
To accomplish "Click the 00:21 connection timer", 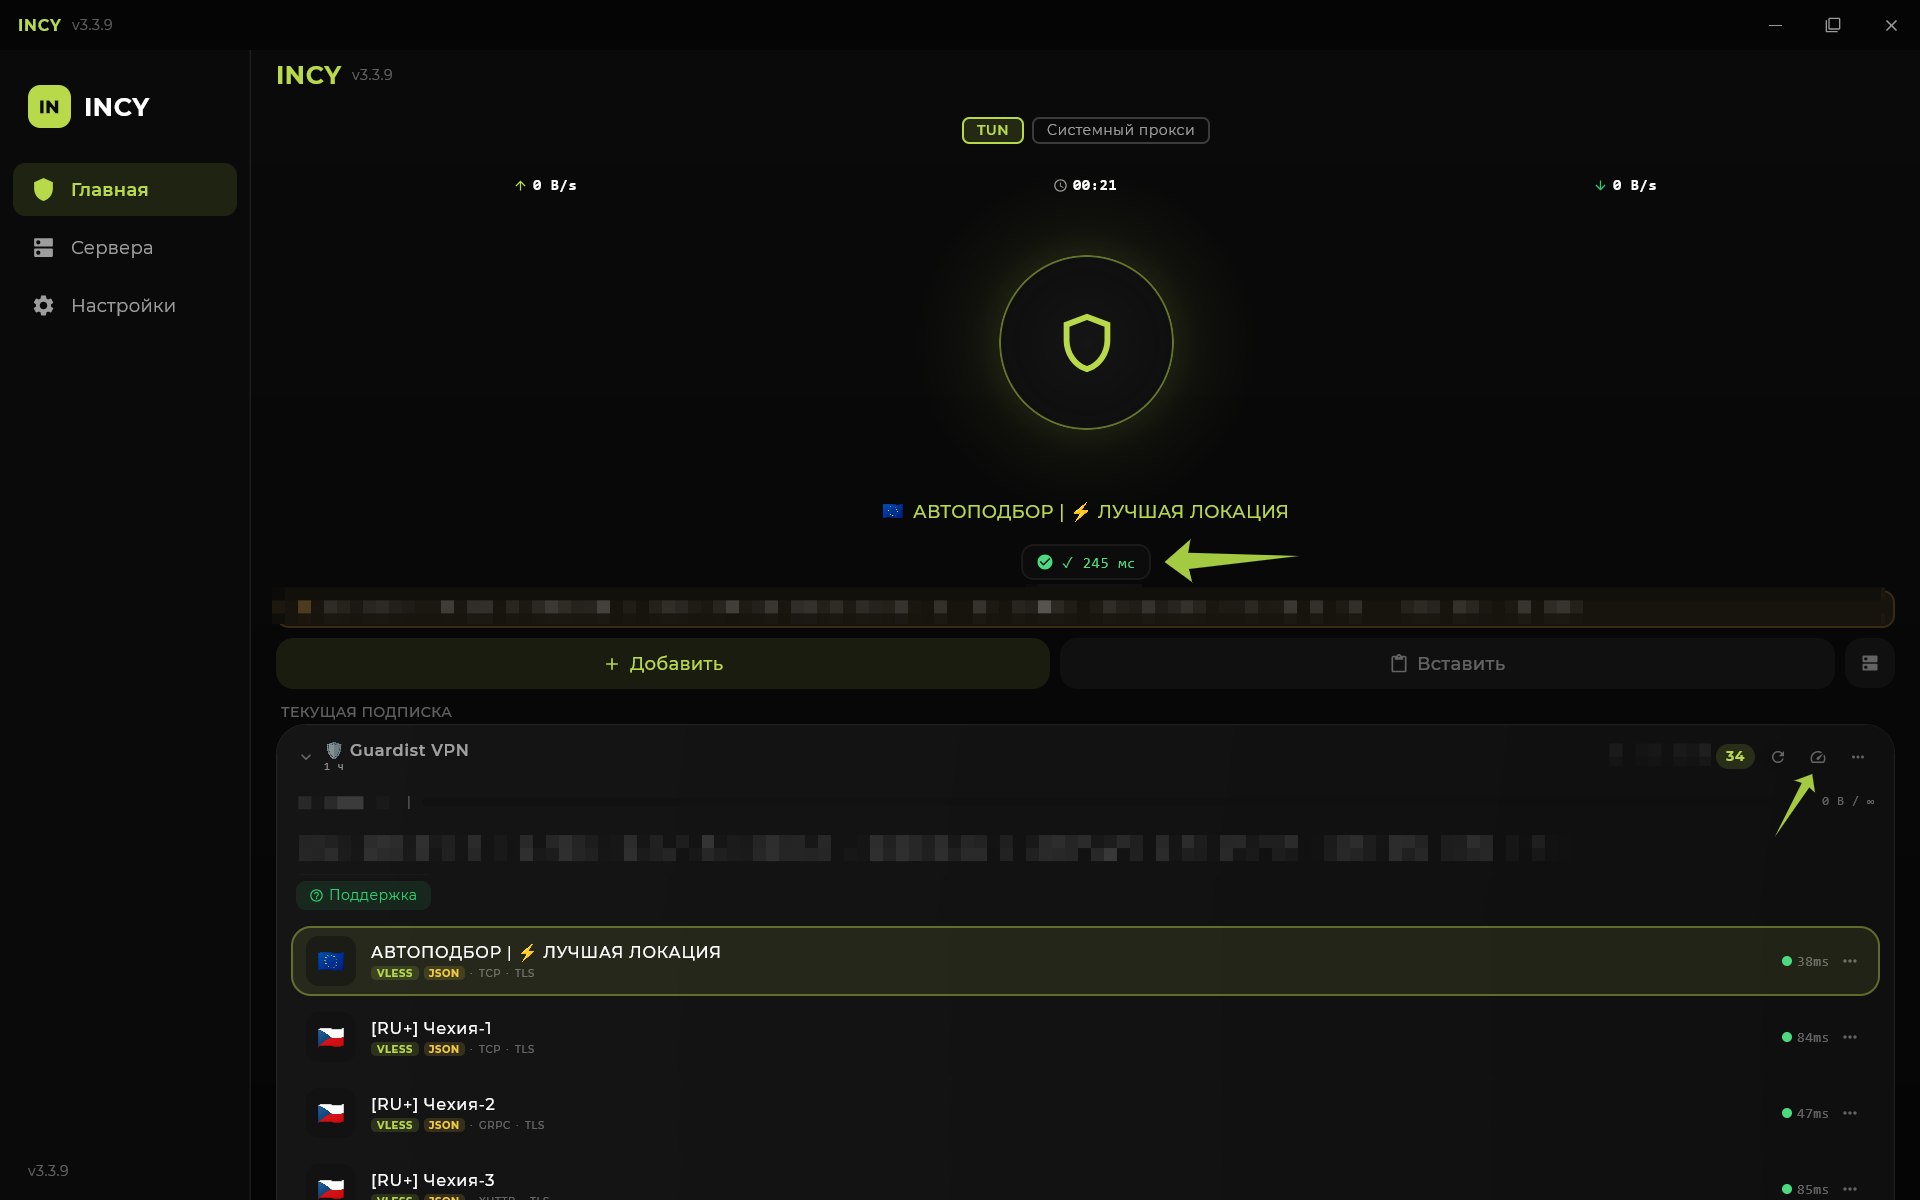I will coord(1085,185).
